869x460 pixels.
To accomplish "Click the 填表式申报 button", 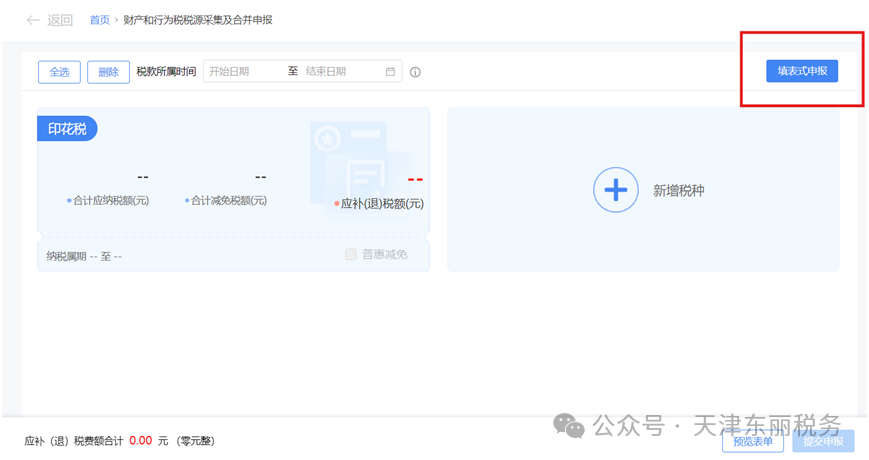I will pyautogui.click(x=802, y=71).
